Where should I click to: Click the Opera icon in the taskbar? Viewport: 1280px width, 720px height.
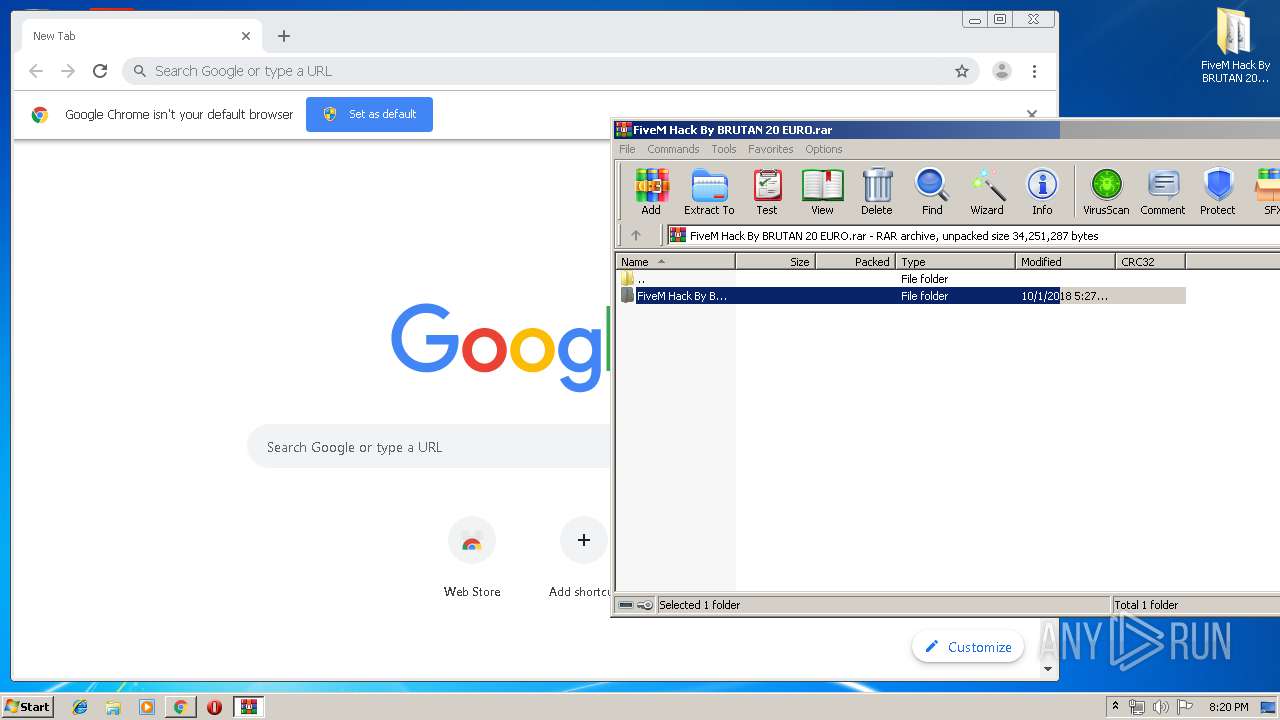214,707
